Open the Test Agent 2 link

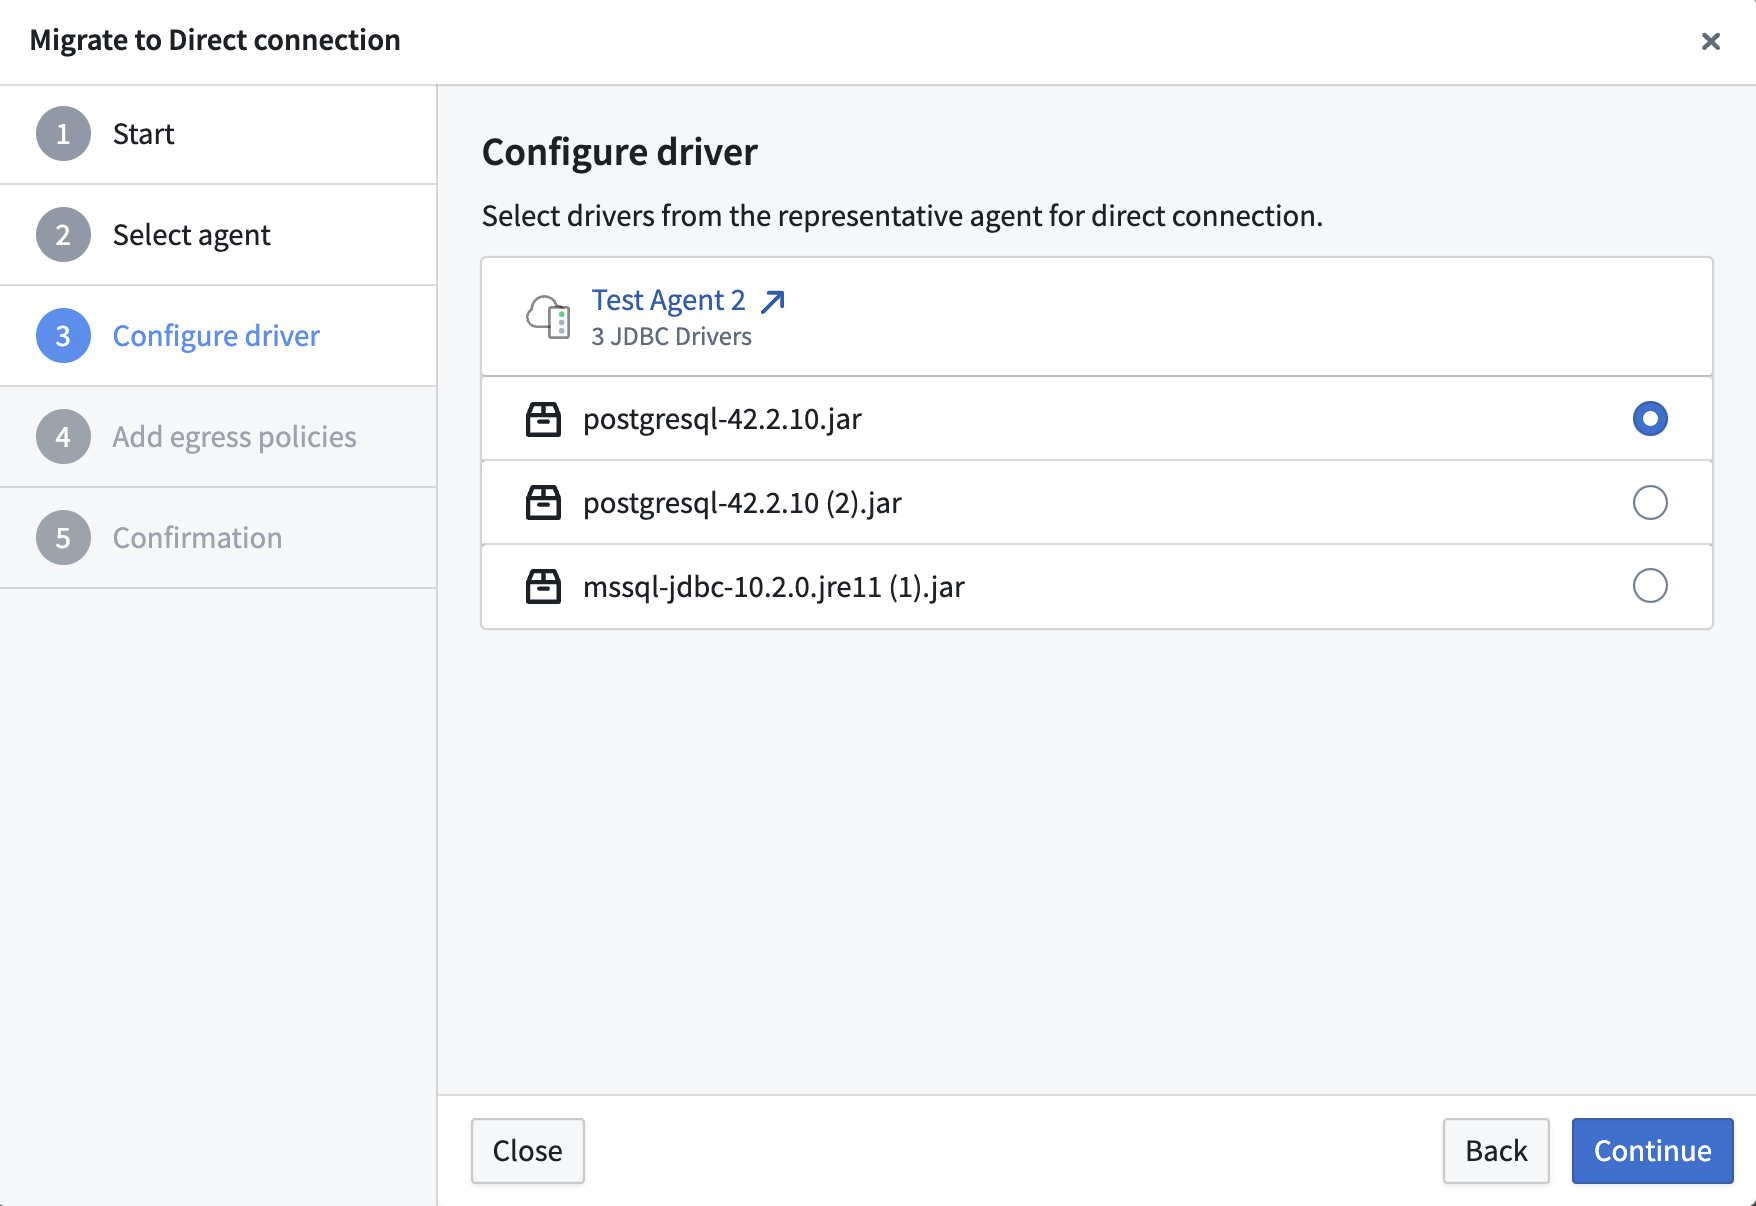[668, 300]
